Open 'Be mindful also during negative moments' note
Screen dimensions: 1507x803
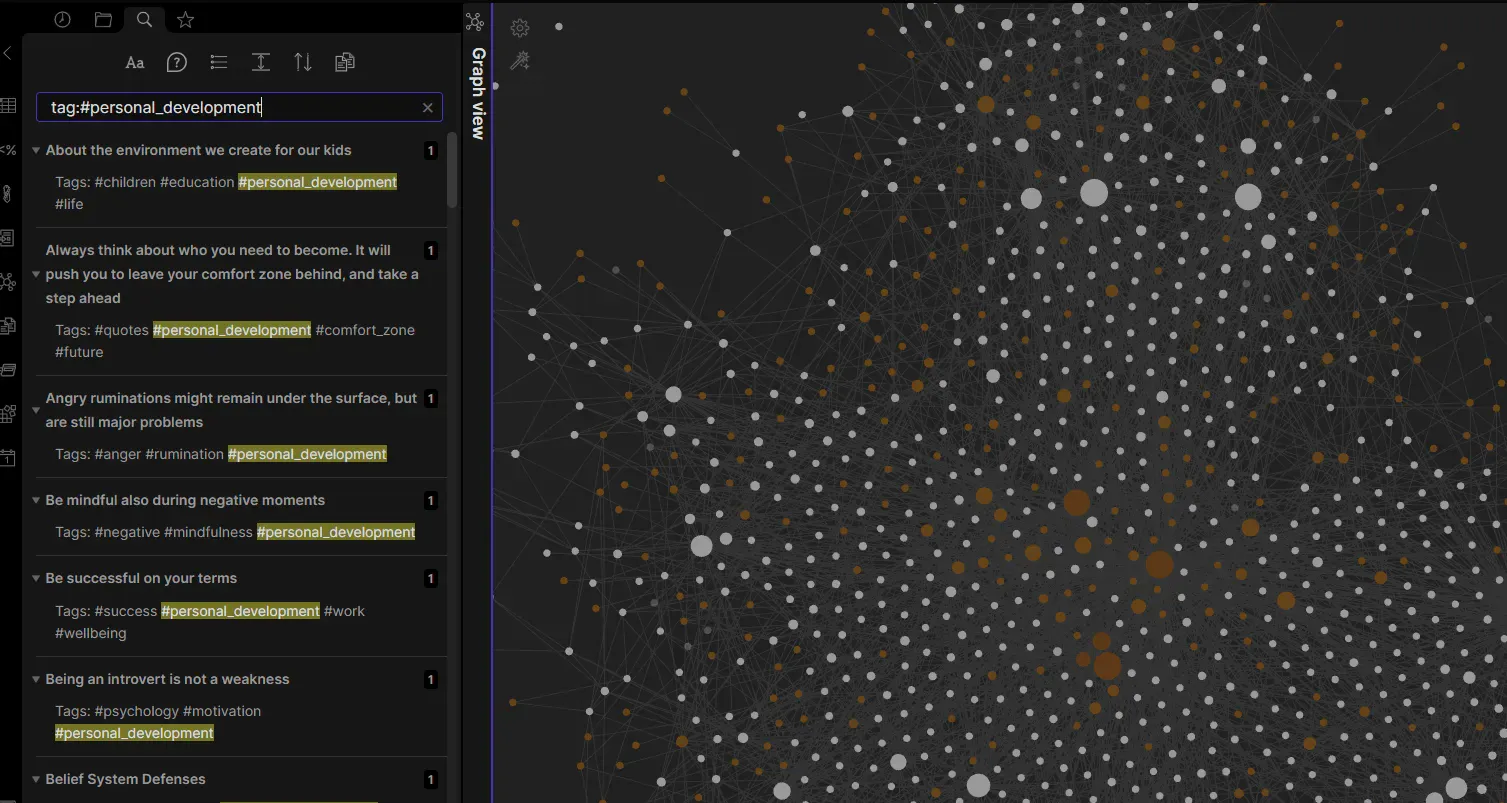tap(185, 500)
